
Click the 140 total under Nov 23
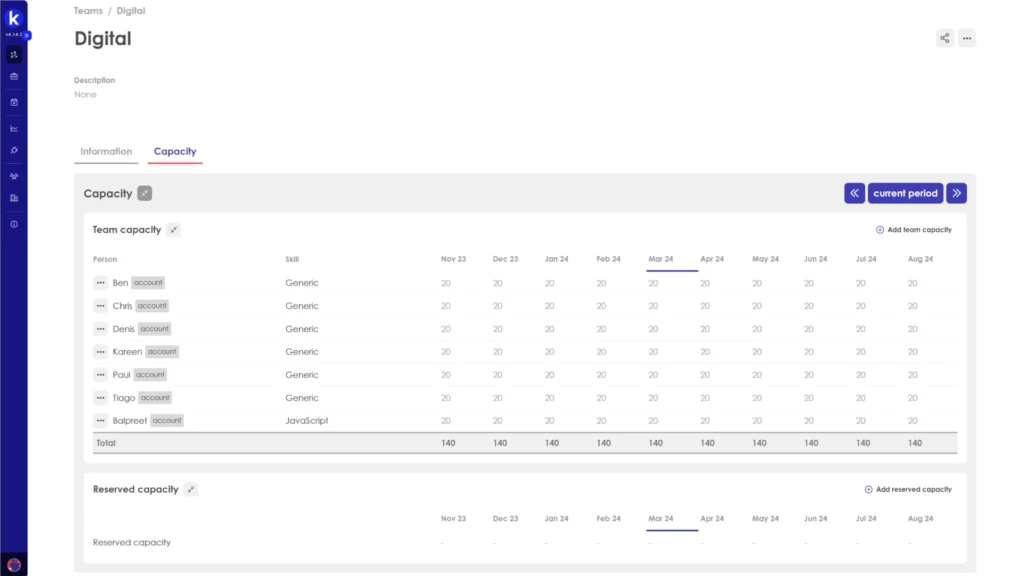[x=448, y=443]
